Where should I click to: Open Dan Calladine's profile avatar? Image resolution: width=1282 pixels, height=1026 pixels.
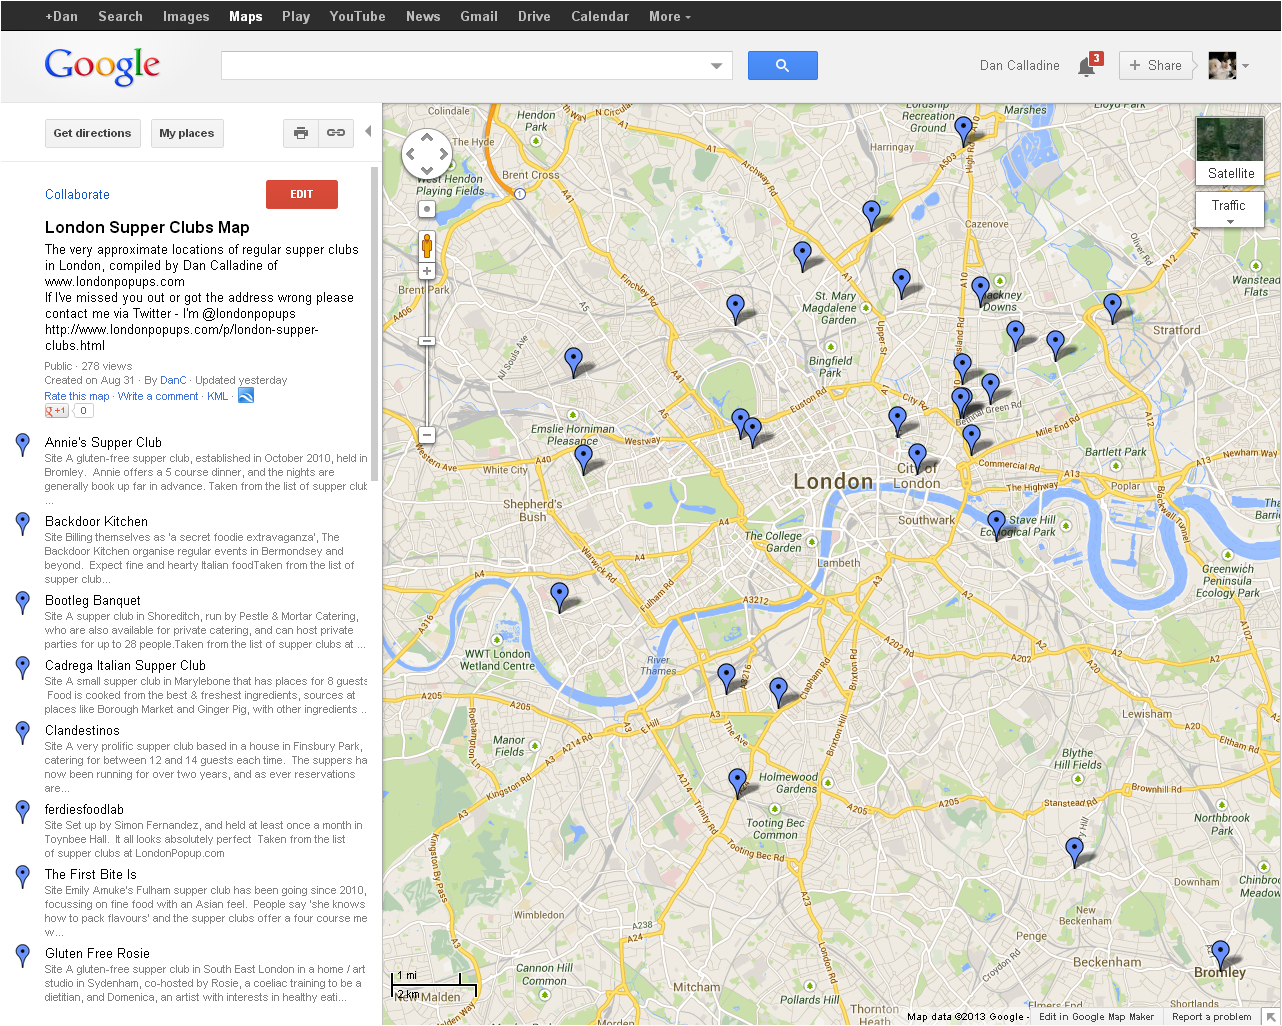pos(1222,66)
